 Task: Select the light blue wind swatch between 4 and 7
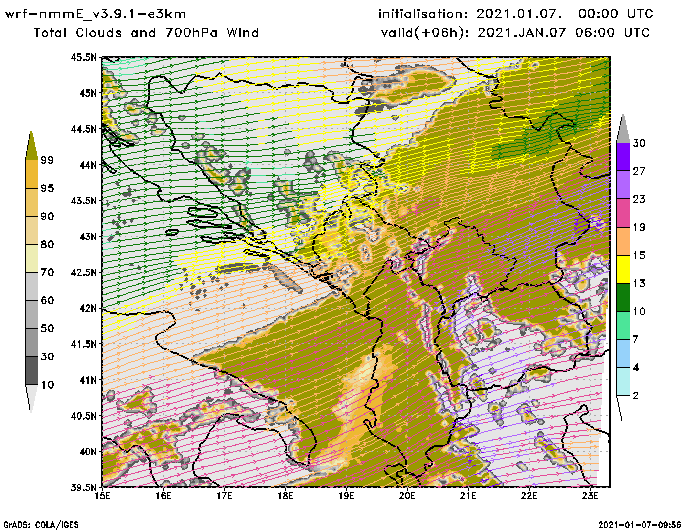point(623,354)
